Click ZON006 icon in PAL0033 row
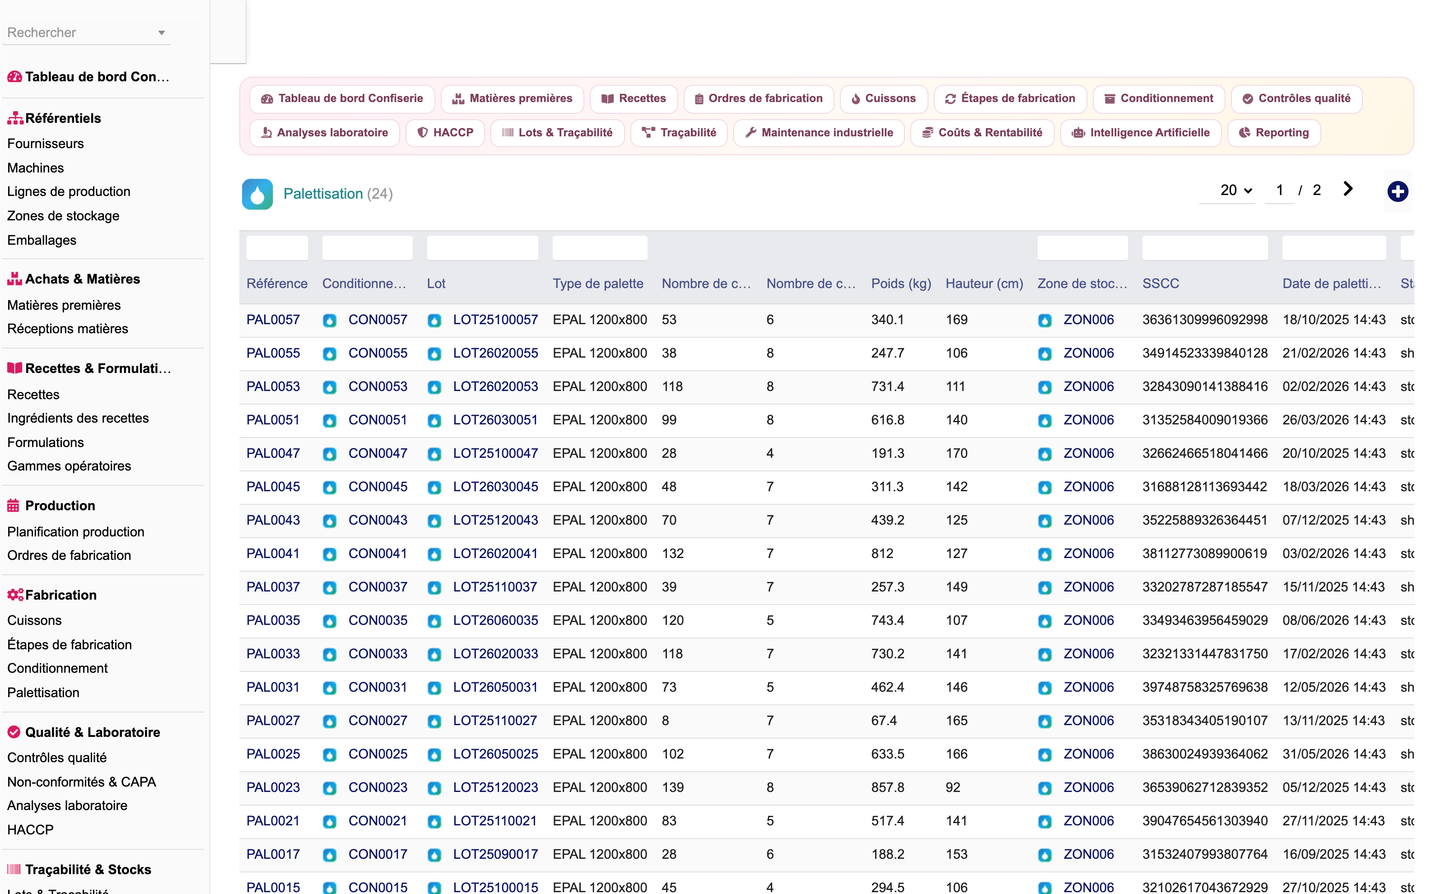Image resolution: width=1445 pixels, height=894 pixels. [1044, 655]
